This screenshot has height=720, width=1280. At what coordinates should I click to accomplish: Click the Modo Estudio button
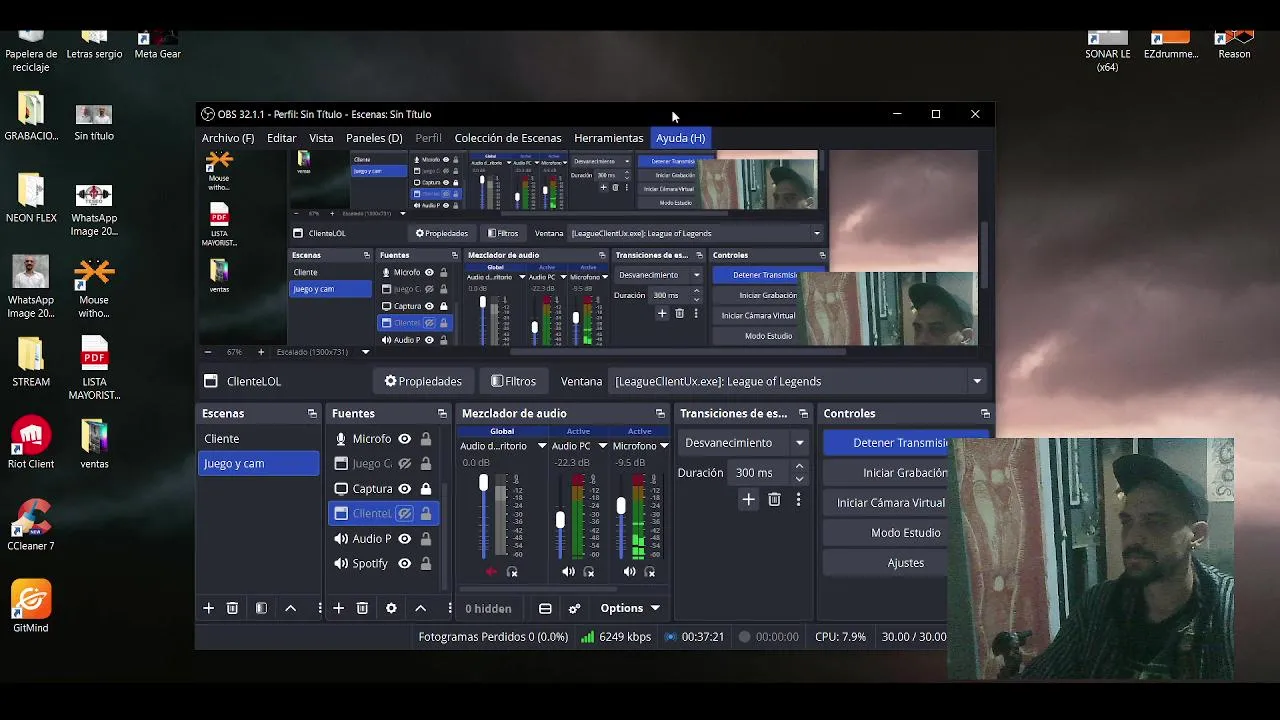click(x=886, y=533)
